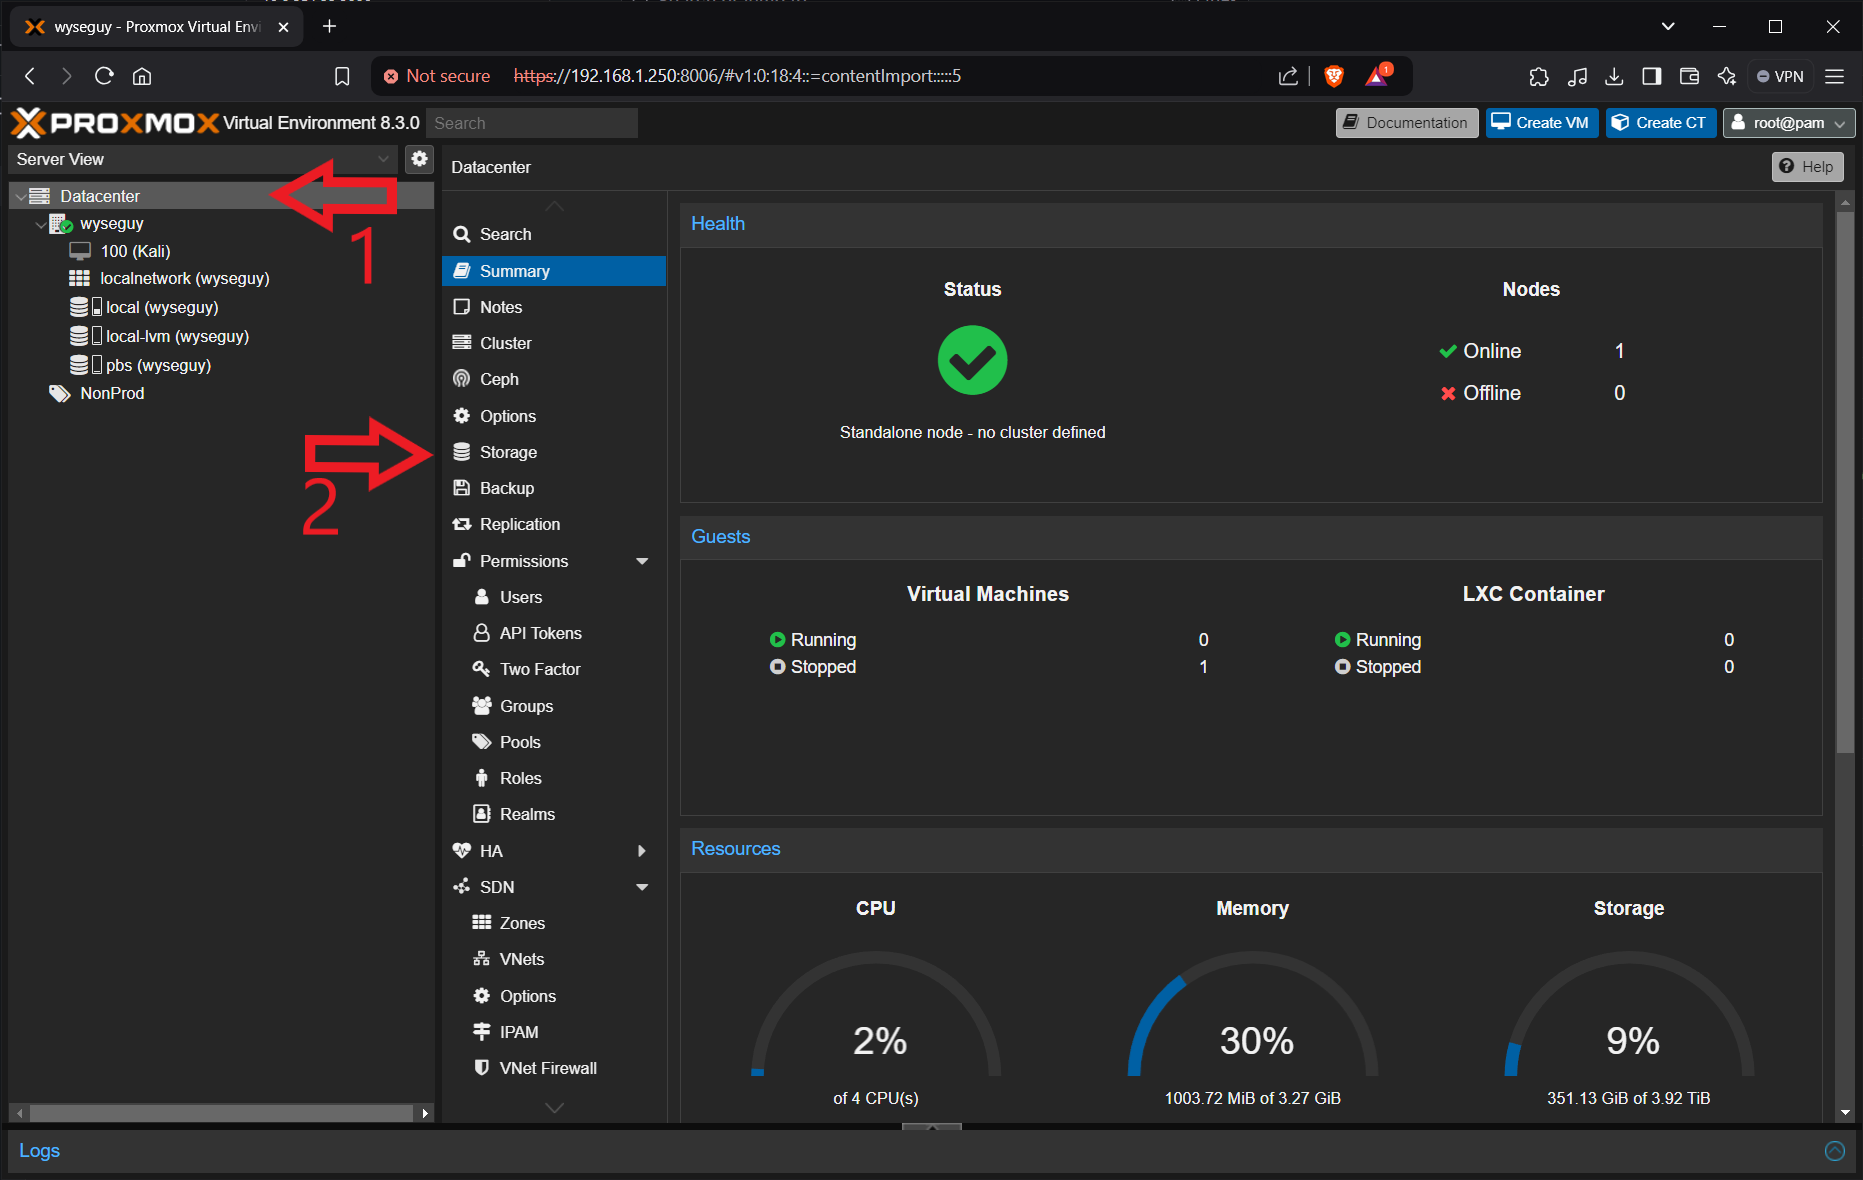Image resolution: width=1863 pixels, height=1180 pixels.
Task: Click the bookmark icon in address bar
Action: pos(342,76)
